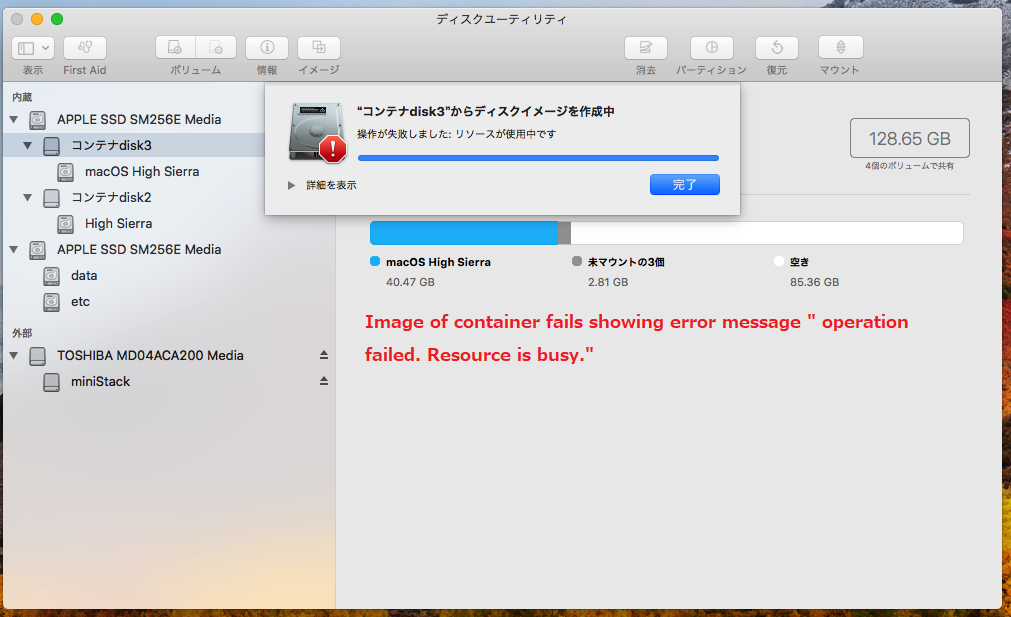Click the Mount toolbar icon
Image resolution: width=1011 pixels, height=617 pixels.
tap(841, 48)
